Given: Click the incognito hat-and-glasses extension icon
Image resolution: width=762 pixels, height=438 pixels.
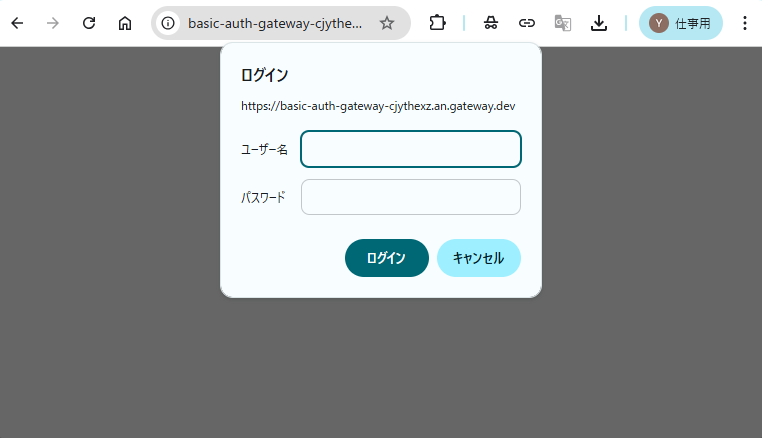Looking at the screenshot, I should [x=491, y=23].
